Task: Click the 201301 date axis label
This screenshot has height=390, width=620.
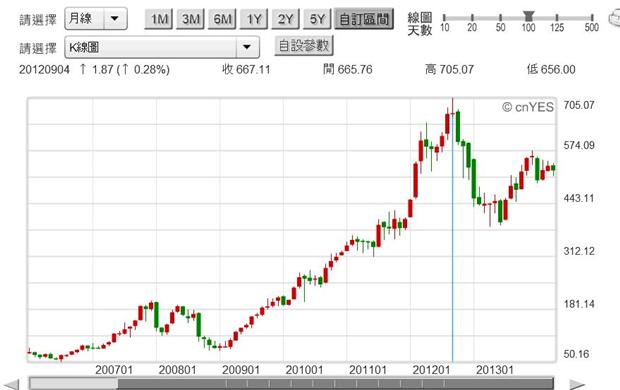Action: pos(495,370)
